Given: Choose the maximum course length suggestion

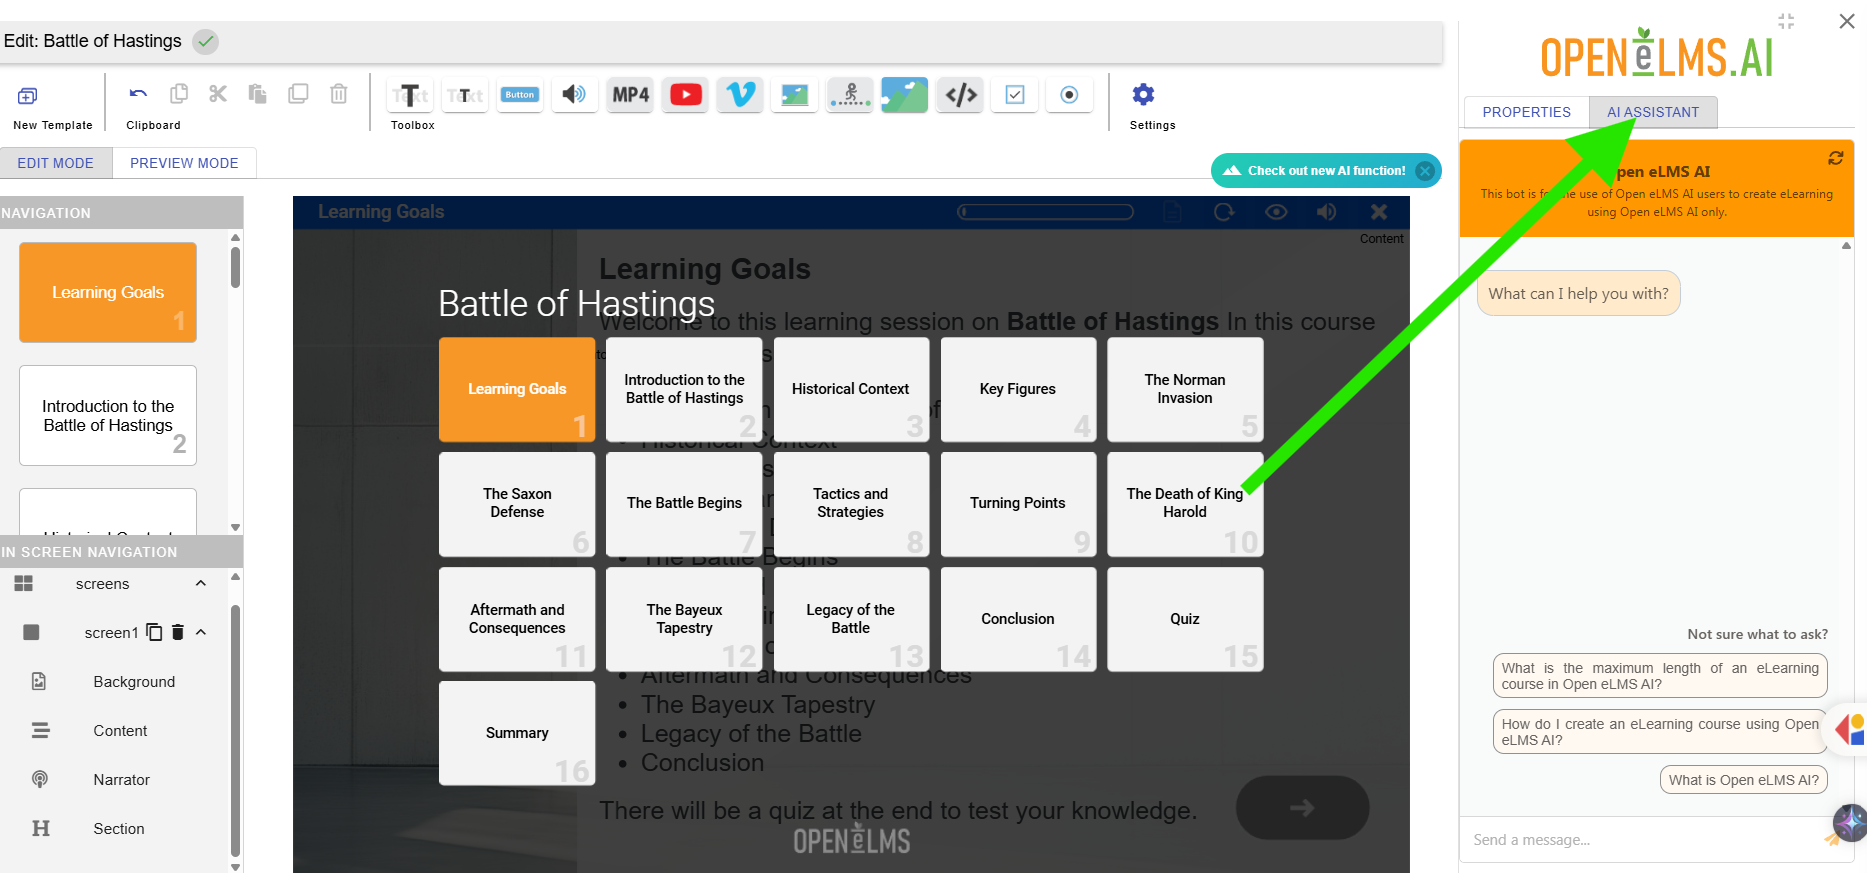Looking at the screenshot, I should point(1660,676).
